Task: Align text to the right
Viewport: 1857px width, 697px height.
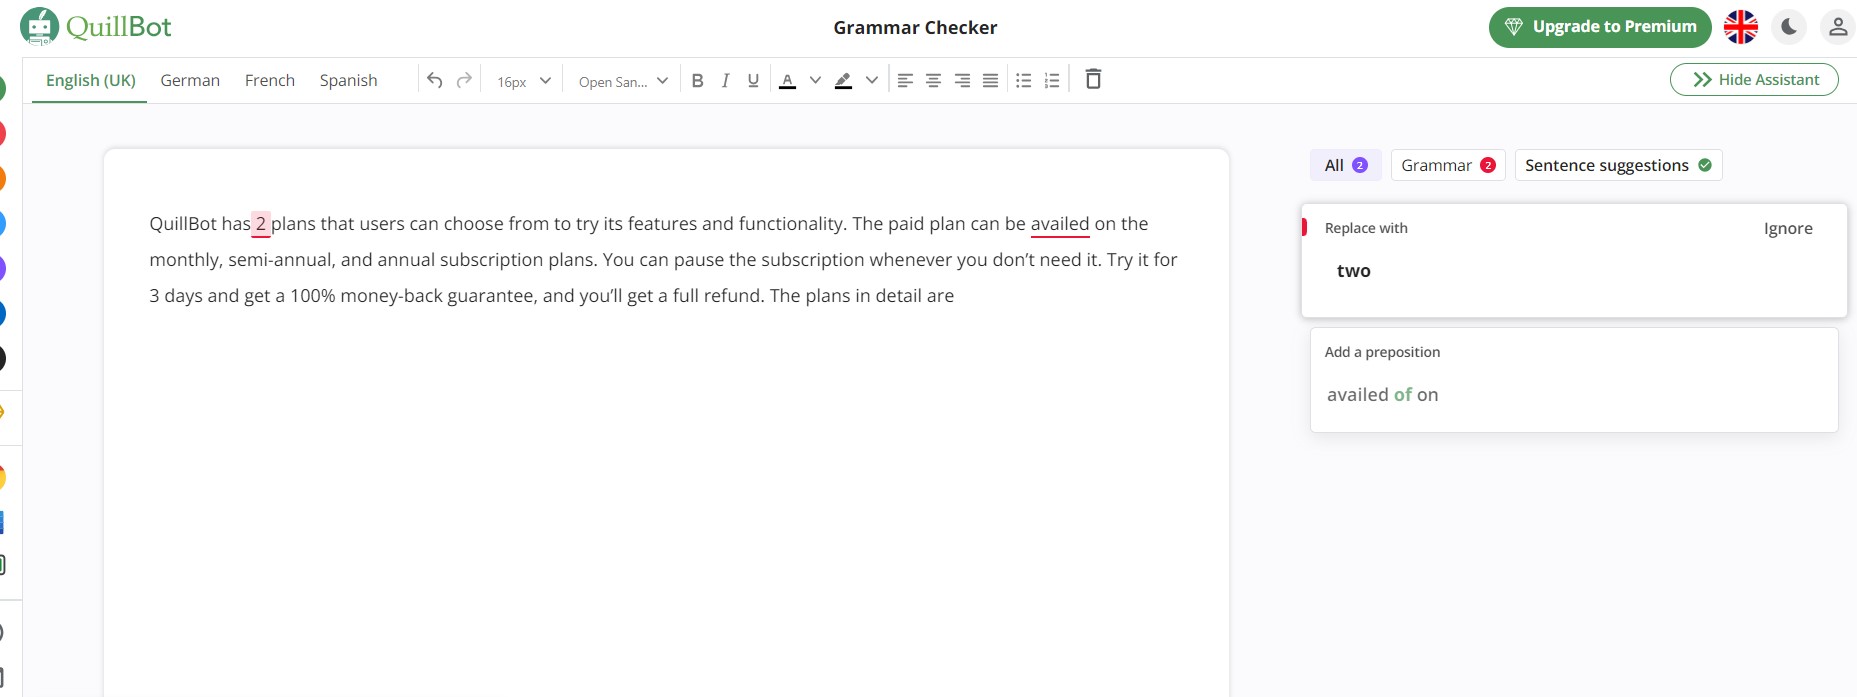Action: 962,80
